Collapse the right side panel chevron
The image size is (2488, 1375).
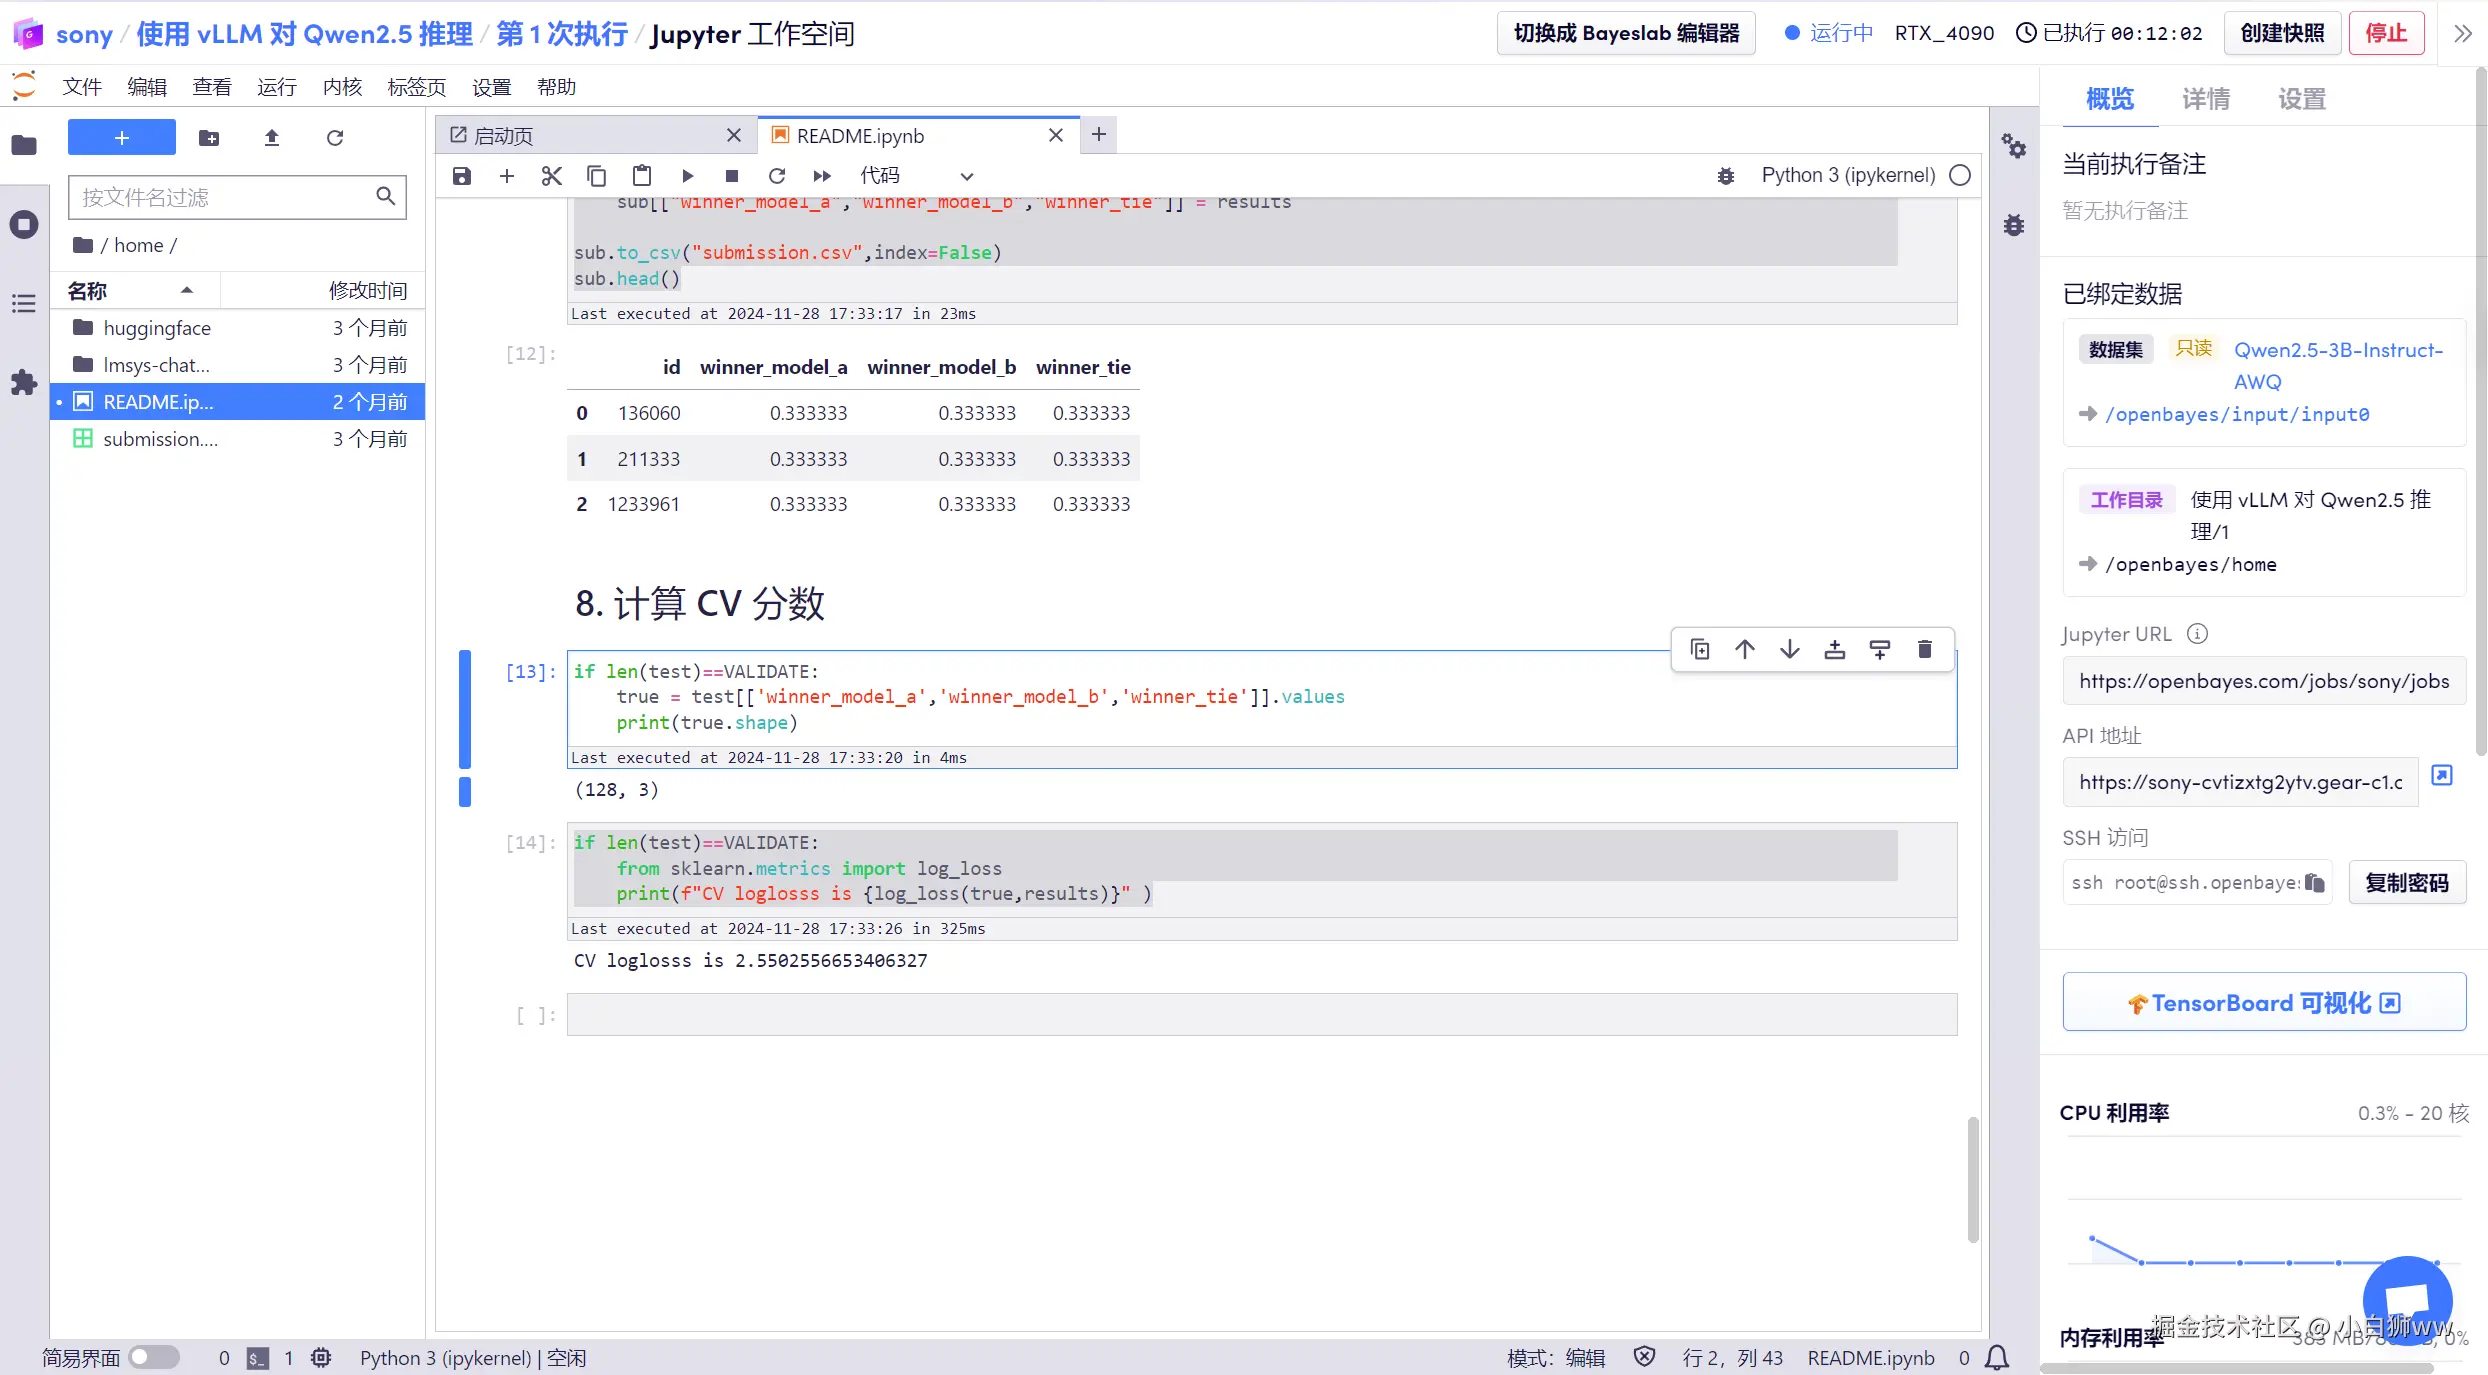[x=2462, y=34]
